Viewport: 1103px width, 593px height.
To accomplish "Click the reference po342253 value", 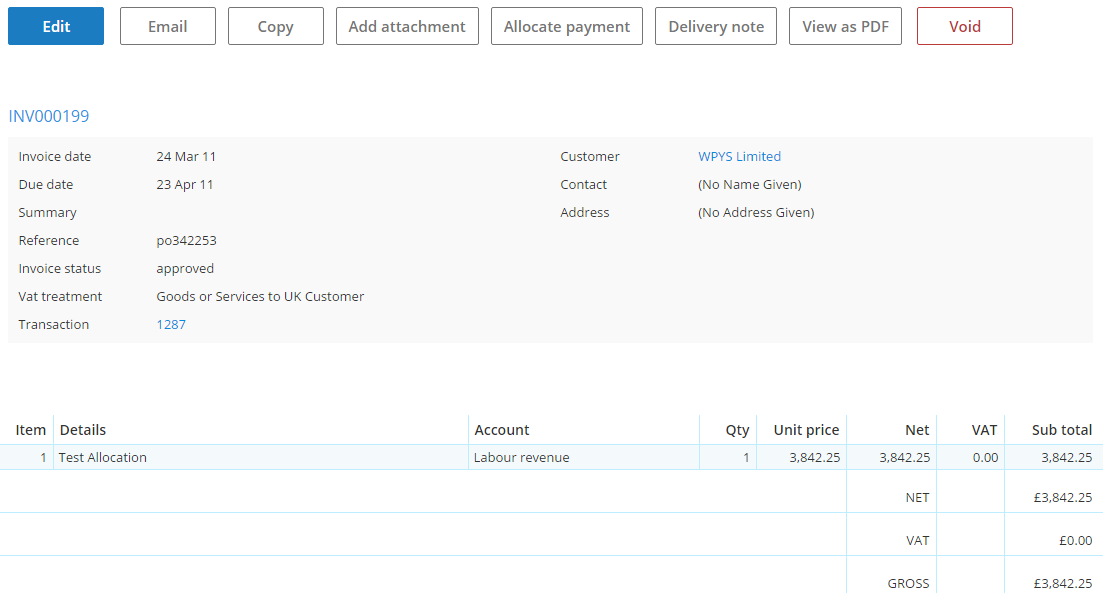I will coord(186,241).
